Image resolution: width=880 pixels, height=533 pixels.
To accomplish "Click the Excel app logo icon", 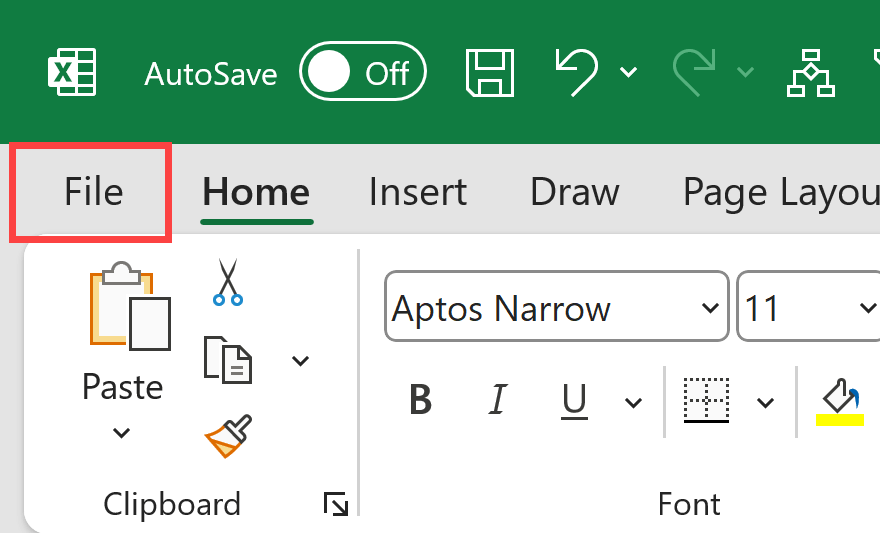I will coord(72,72).
